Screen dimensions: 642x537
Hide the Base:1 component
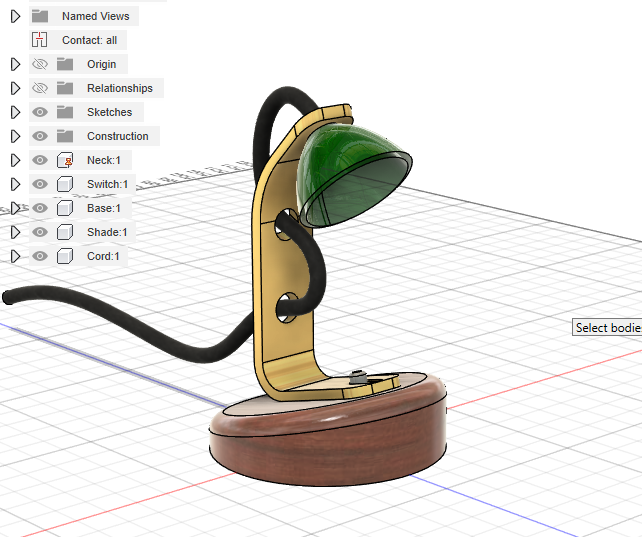pyautogui.click(x=40, y=208)
